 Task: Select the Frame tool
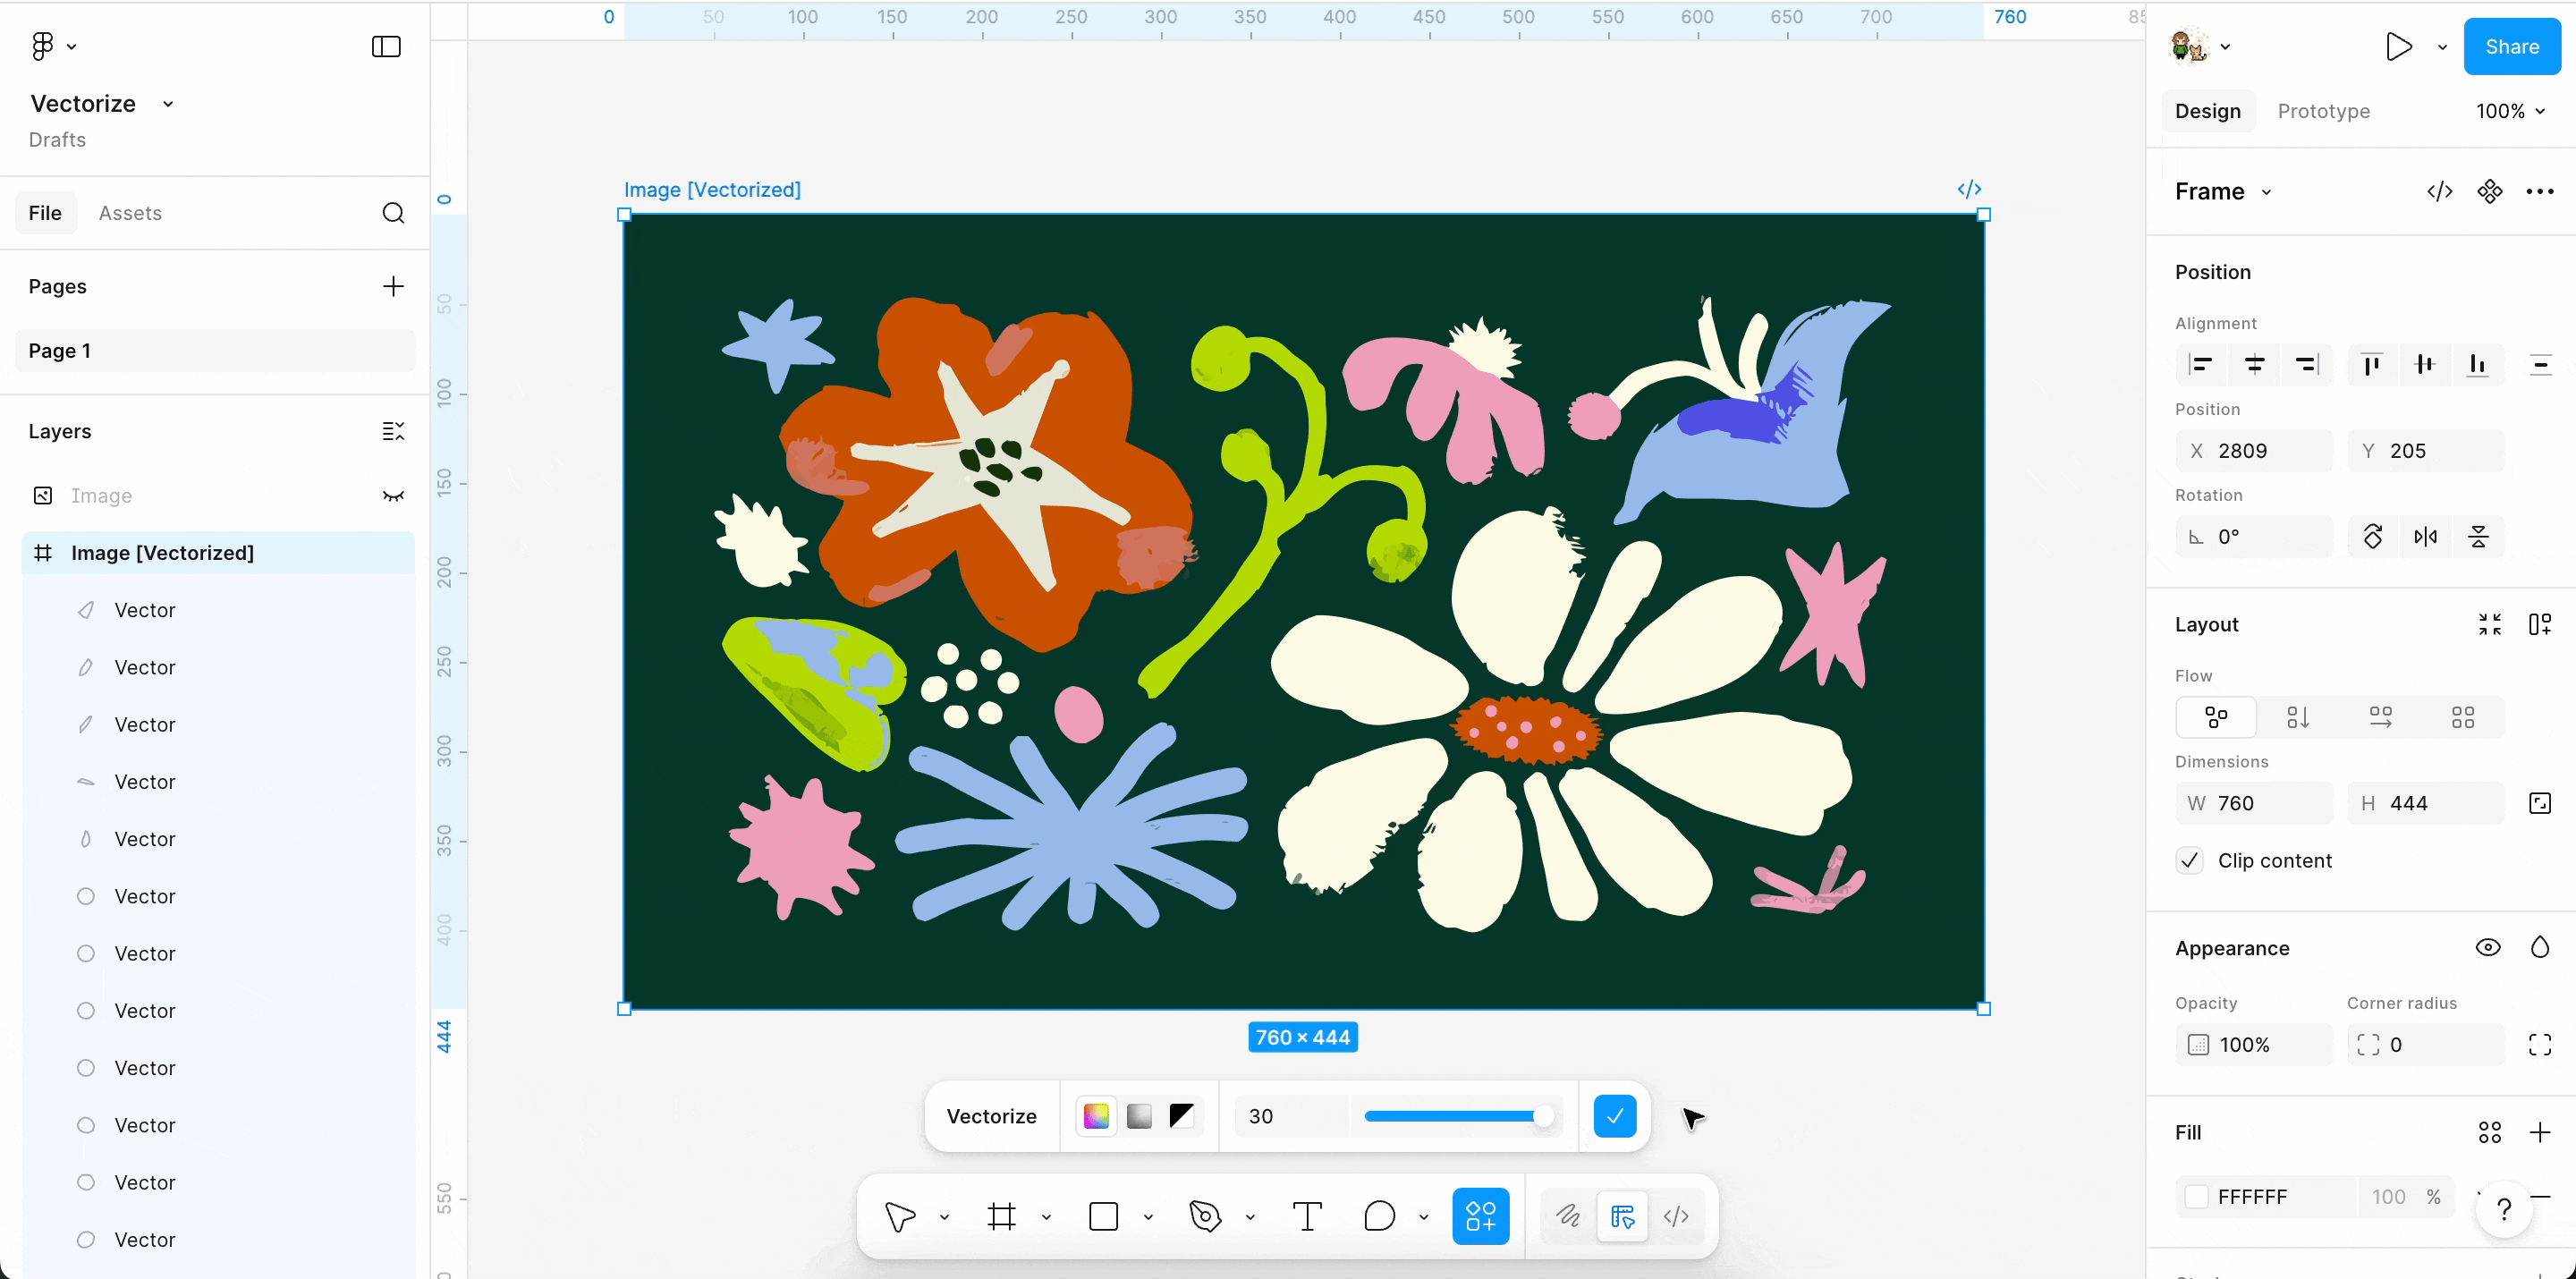pos(1002,1216)
